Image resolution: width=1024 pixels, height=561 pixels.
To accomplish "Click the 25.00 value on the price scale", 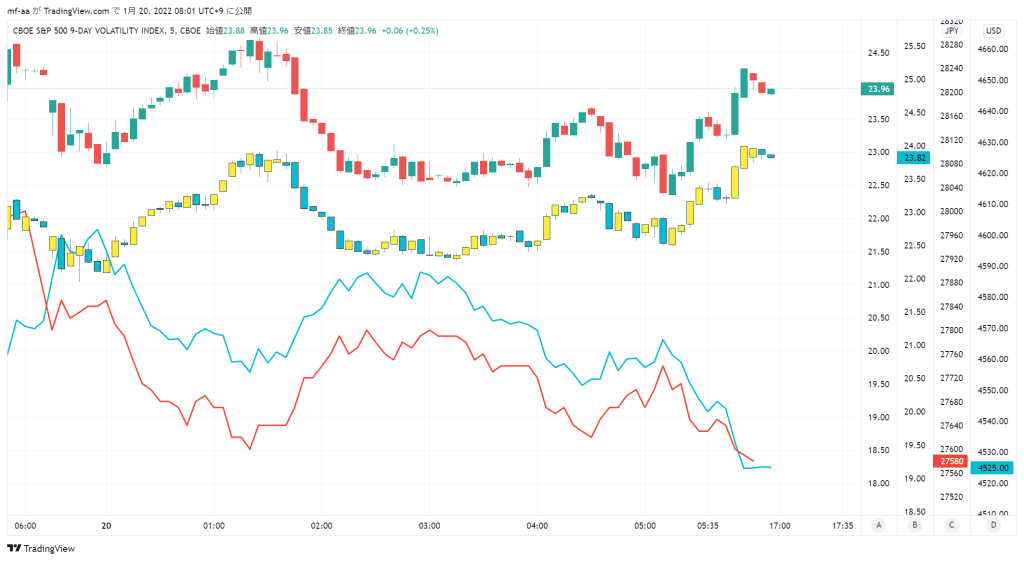I will coord(914,80).
